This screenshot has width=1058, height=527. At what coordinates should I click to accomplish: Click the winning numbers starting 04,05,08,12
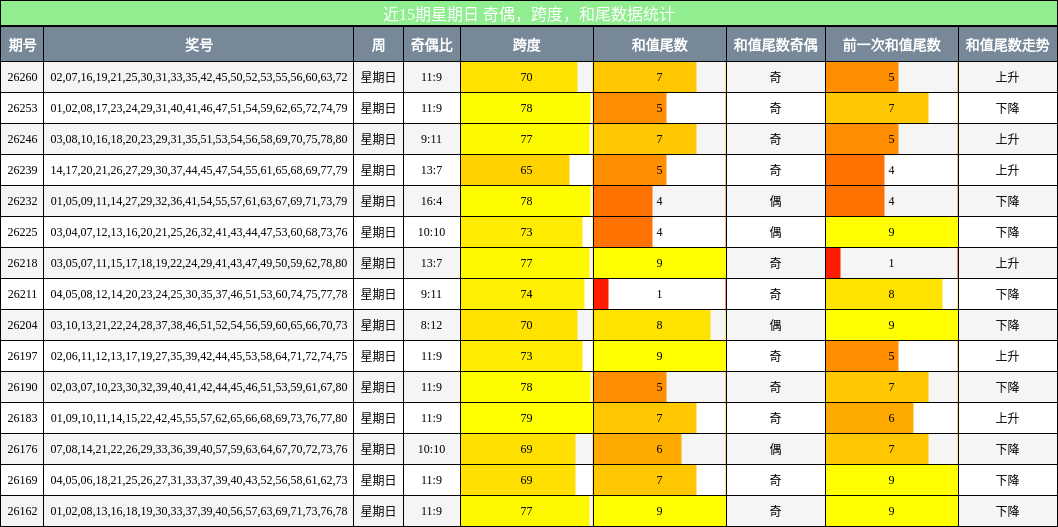pos(199,294)
